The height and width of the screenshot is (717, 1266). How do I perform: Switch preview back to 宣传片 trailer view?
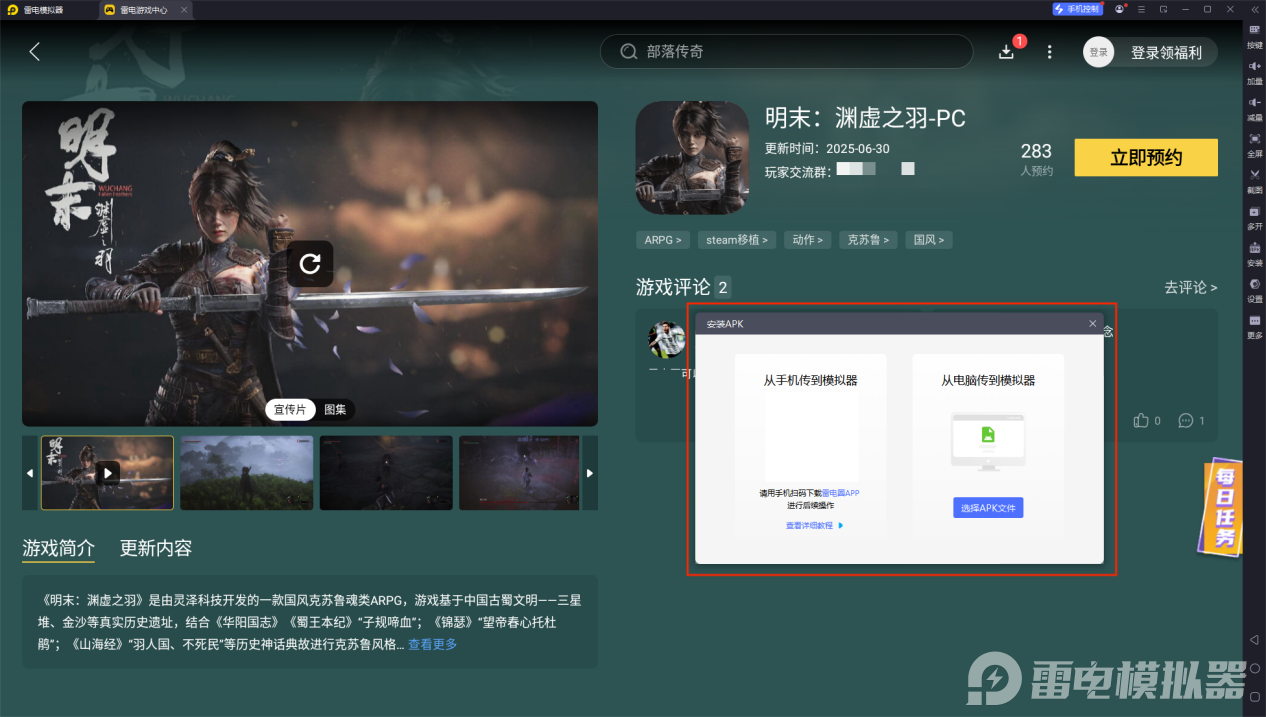[x=289, y=409]
